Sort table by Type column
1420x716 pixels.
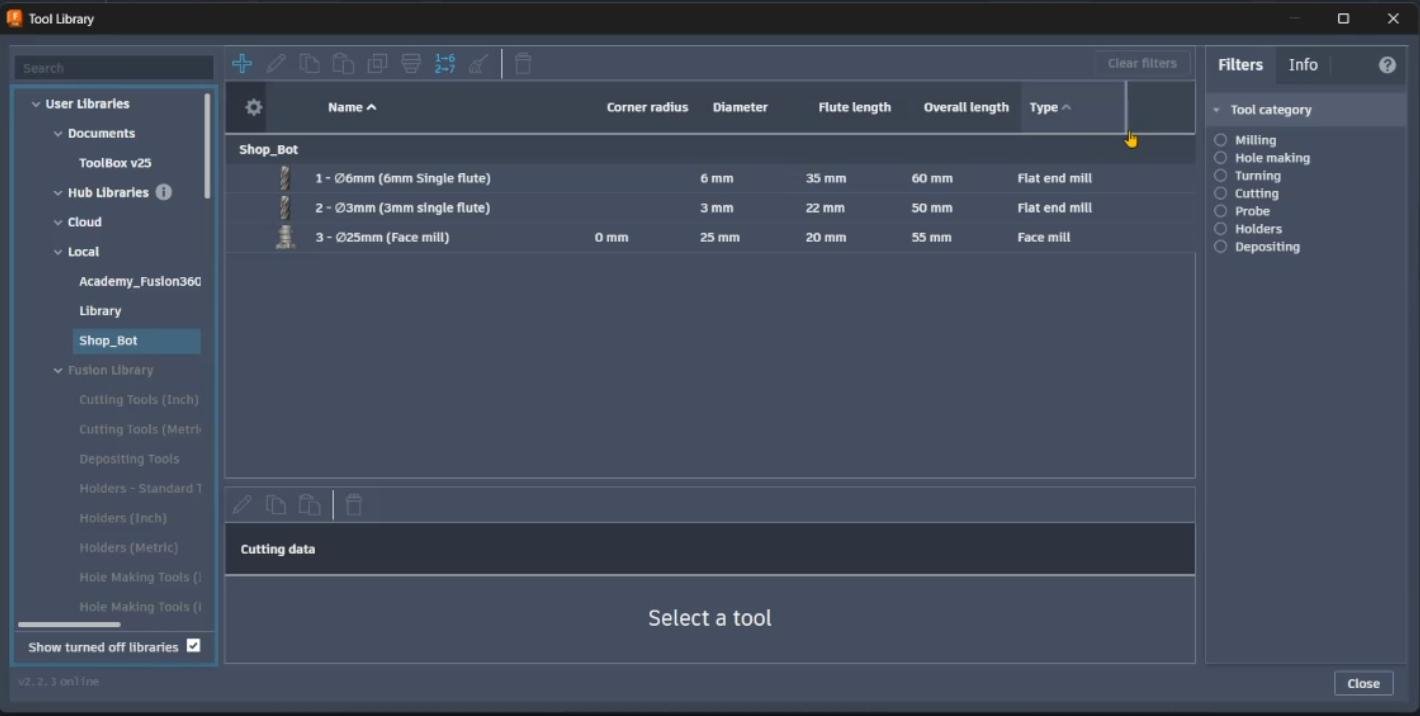1050,107
